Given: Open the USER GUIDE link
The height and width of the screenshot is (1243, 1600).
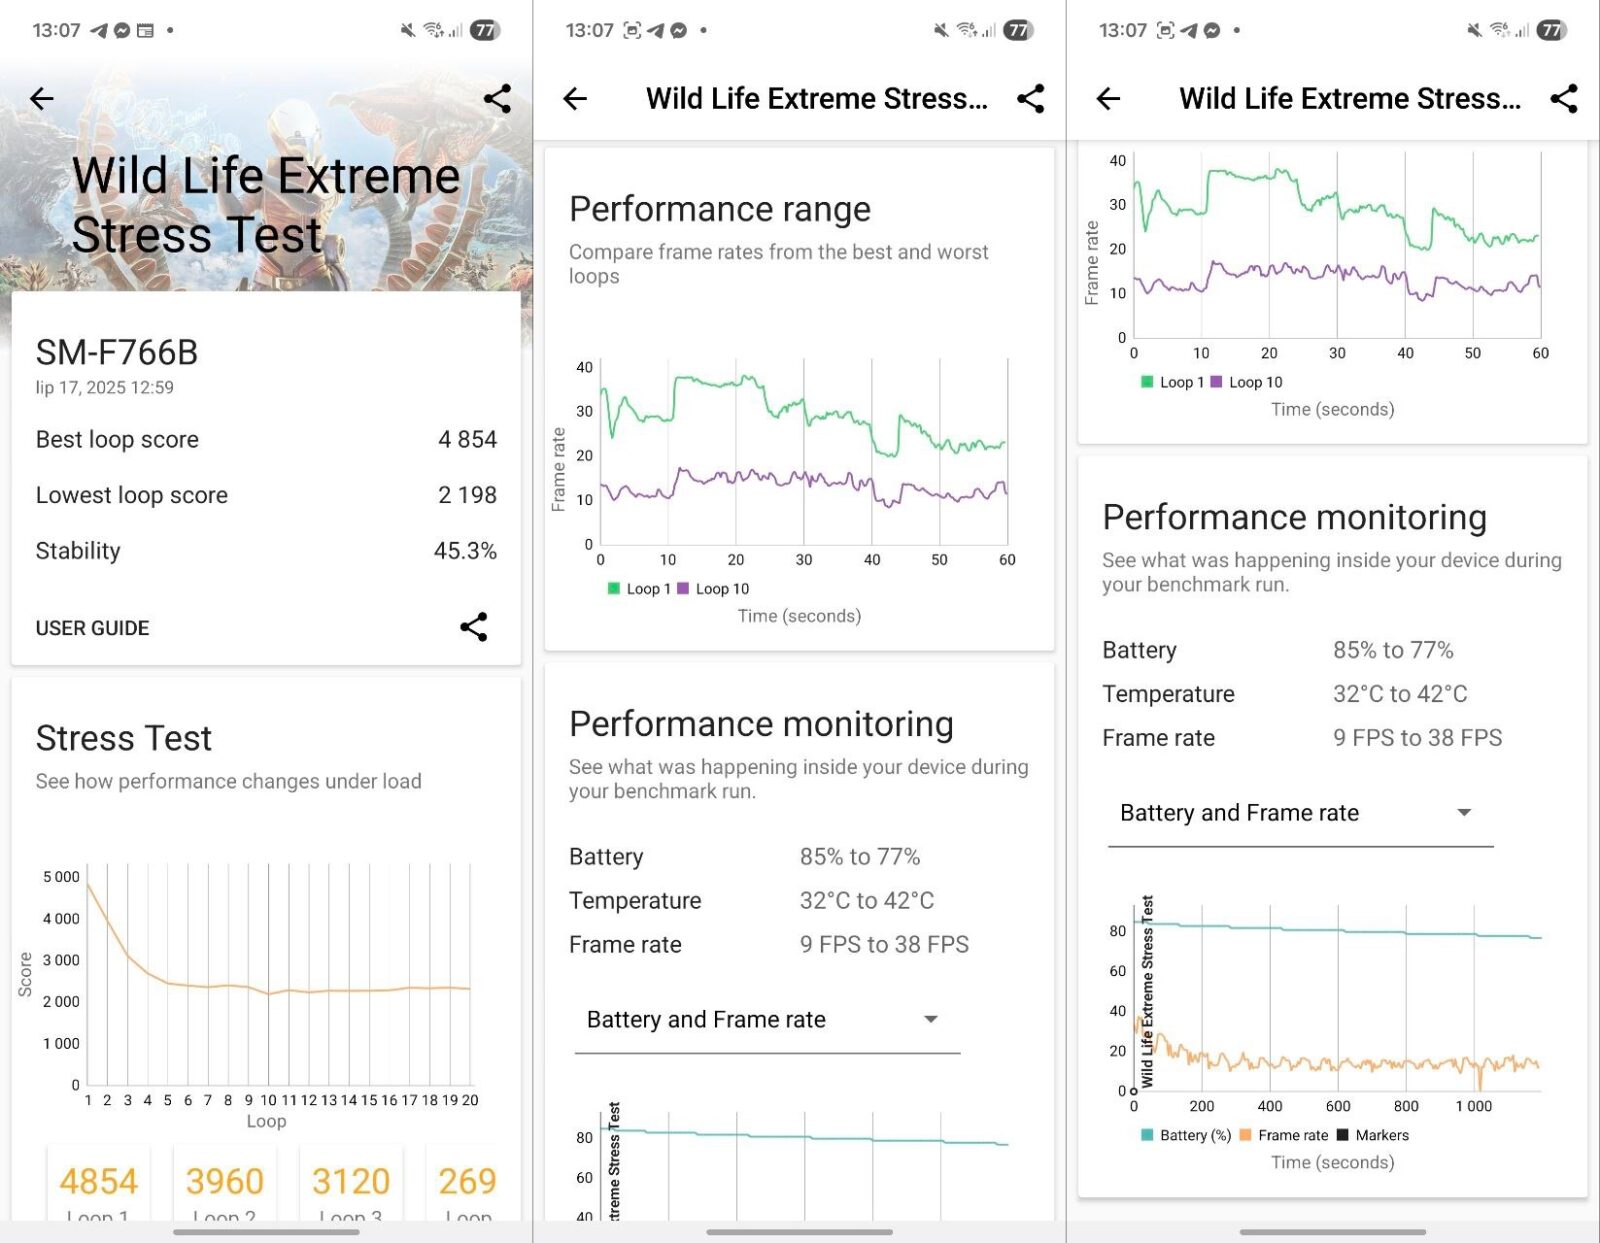Looking at the screenshot, I should (92, 628).
